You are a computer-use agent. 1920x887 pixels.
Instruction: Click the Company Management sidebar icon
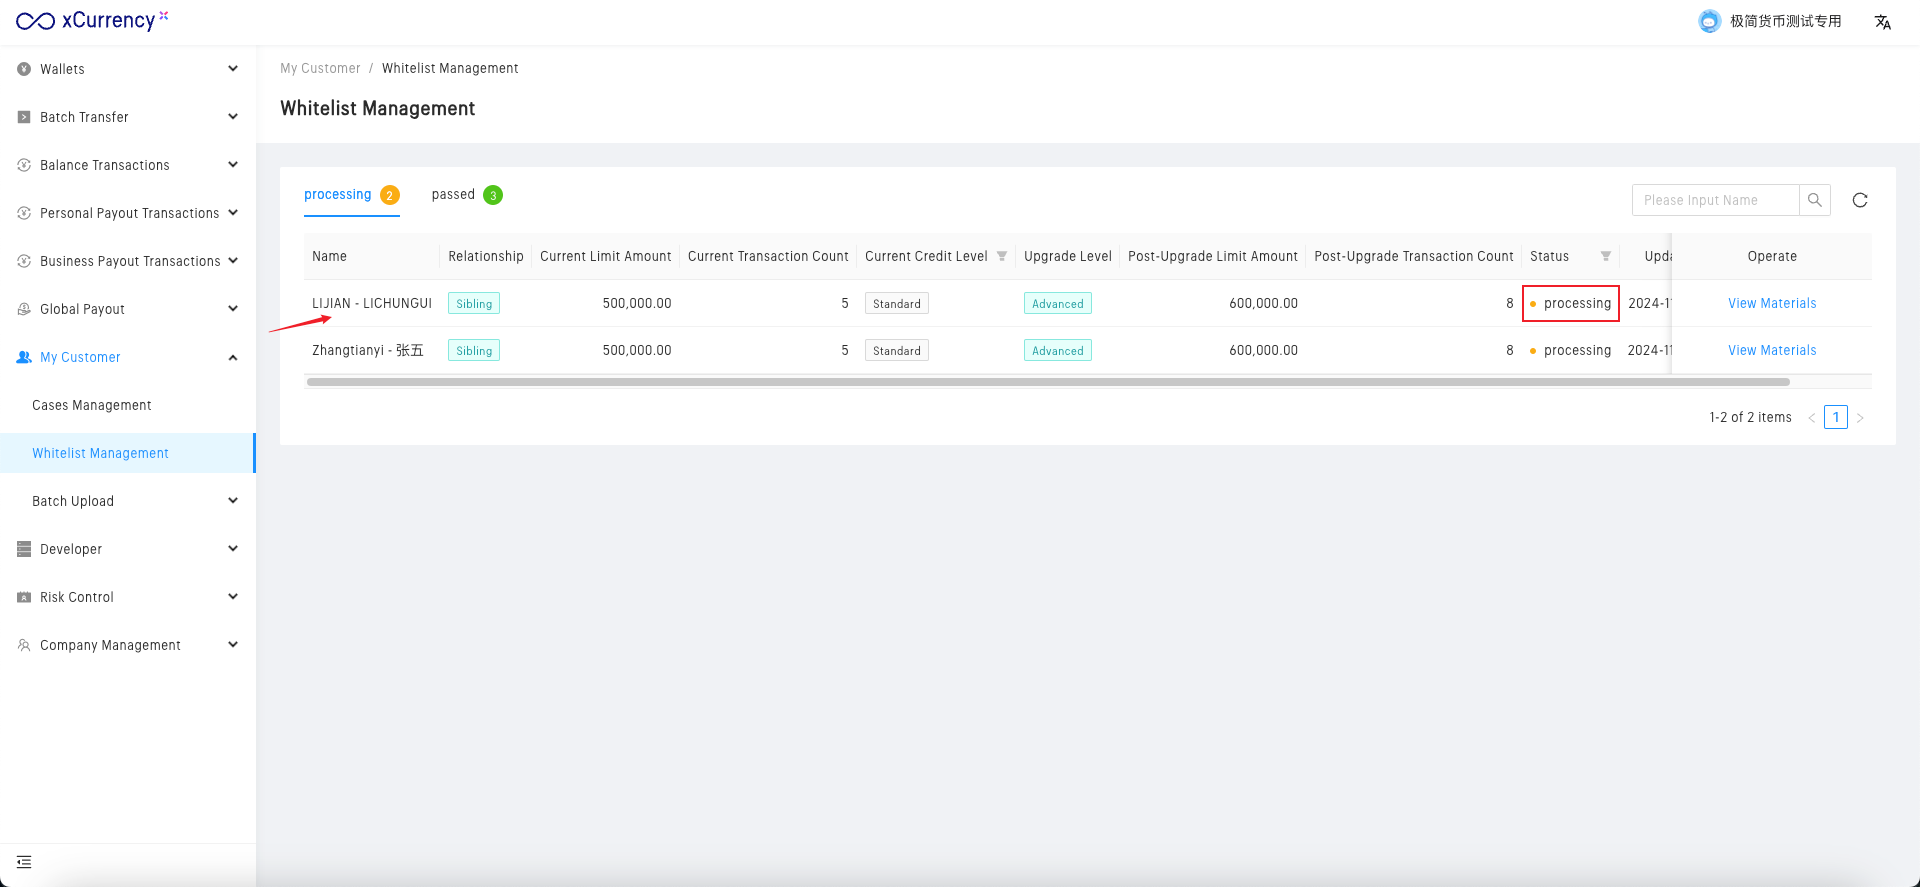coord(24,645)
